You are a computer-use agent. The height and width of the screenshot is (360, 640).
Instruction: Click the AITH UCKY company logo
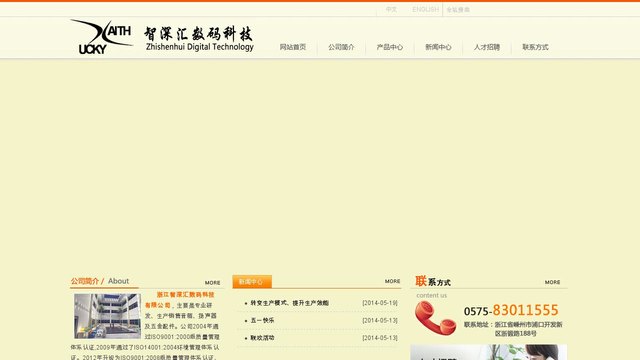click(x=101, y=37)
